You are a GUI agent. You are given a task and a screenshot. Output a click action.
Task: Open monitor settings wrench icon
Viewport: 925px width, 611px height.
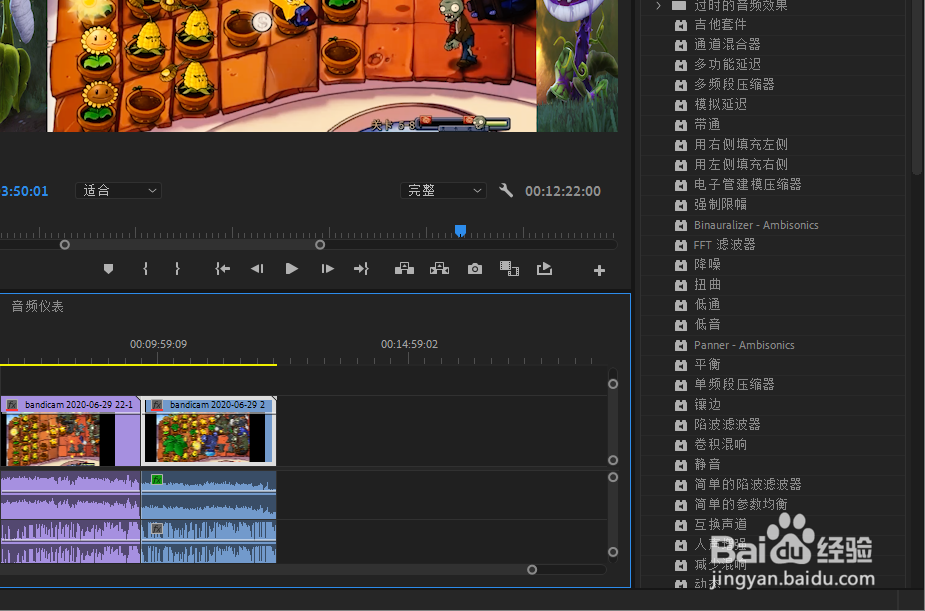click(x=506, y=190)
